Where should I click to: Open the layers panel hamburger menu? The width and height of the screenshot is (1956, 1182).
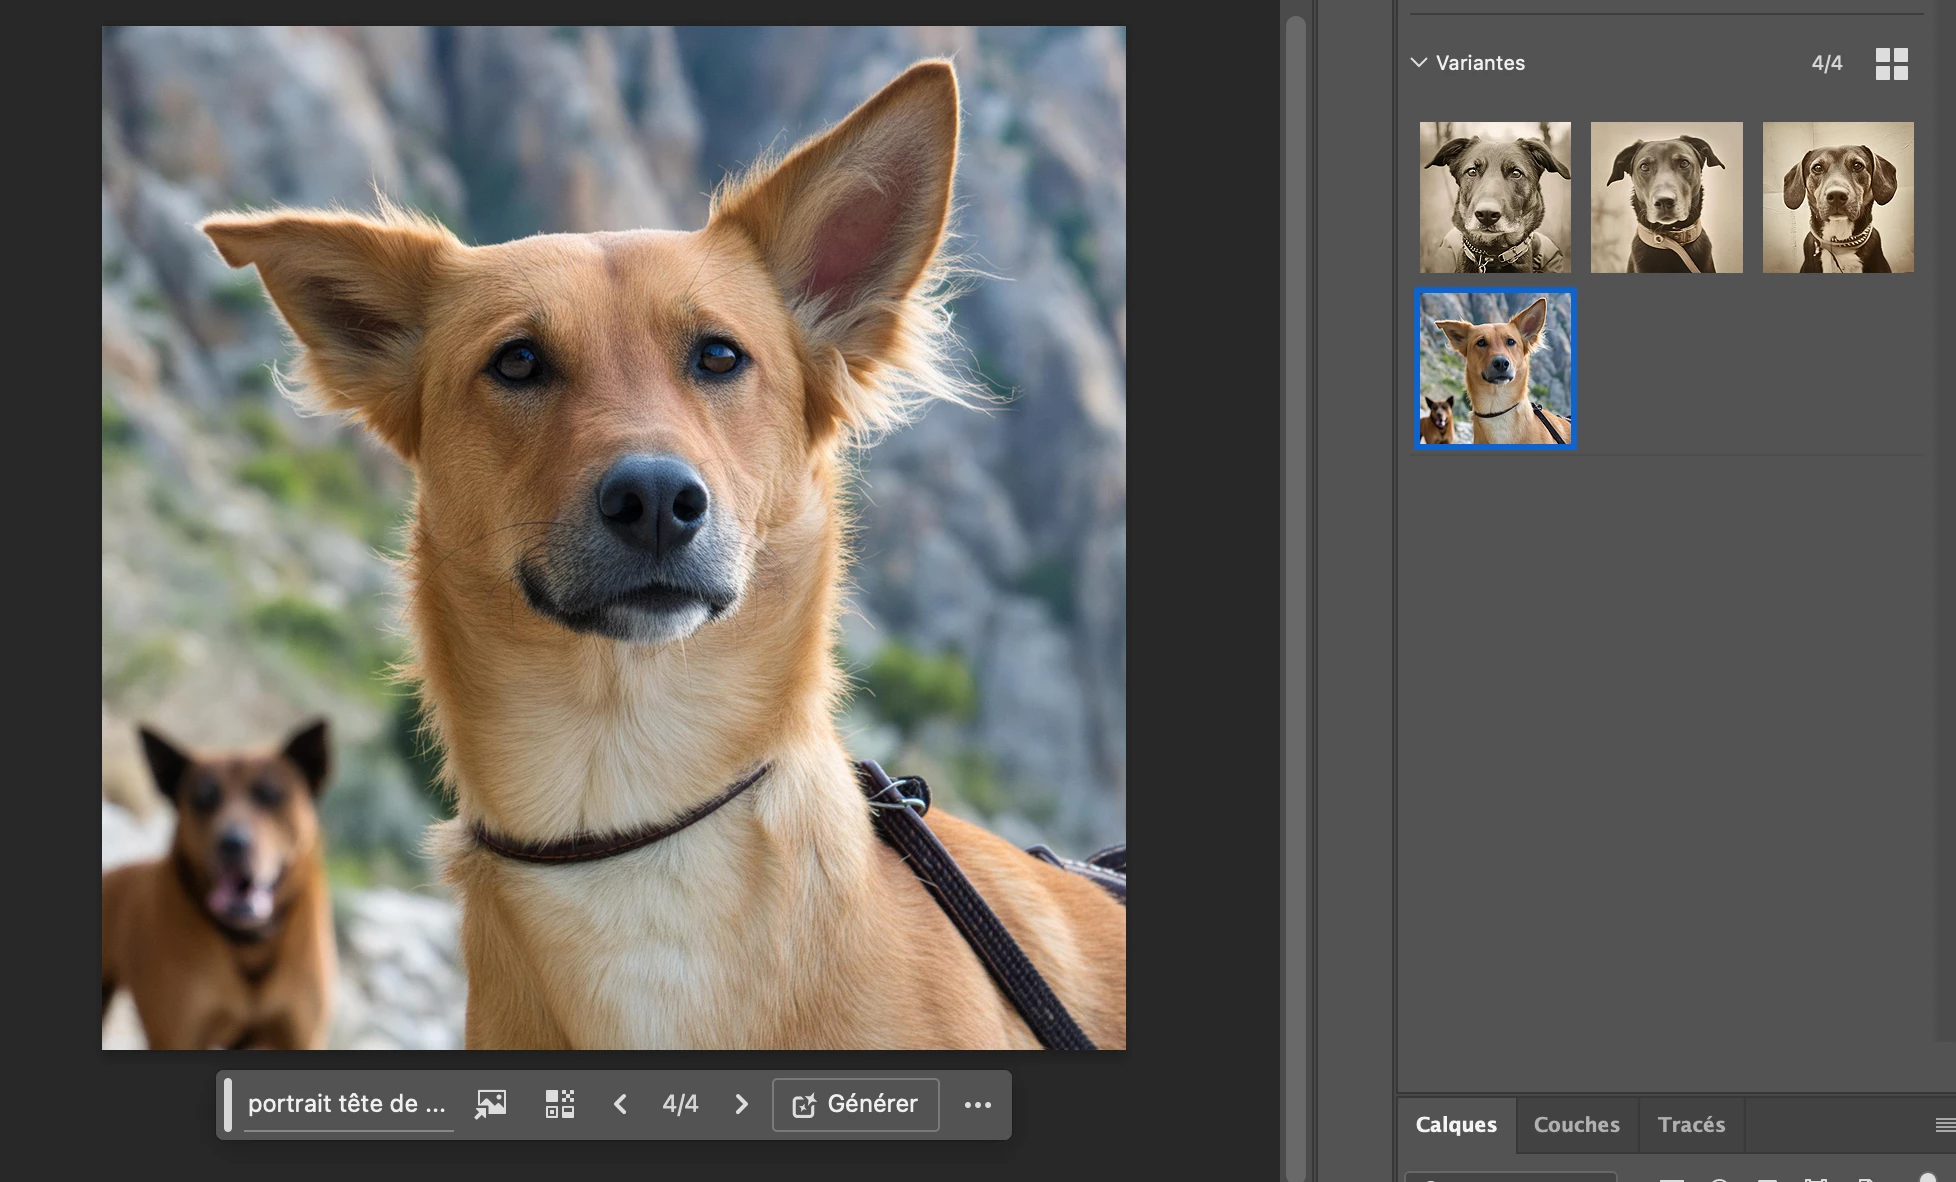[x=1944, y=1125]
